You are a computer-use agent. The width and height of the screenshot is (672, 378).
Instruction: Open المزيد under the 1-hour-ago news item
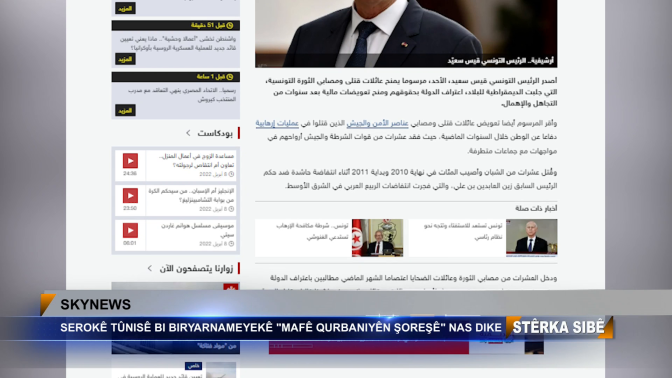tap(125, 111)
